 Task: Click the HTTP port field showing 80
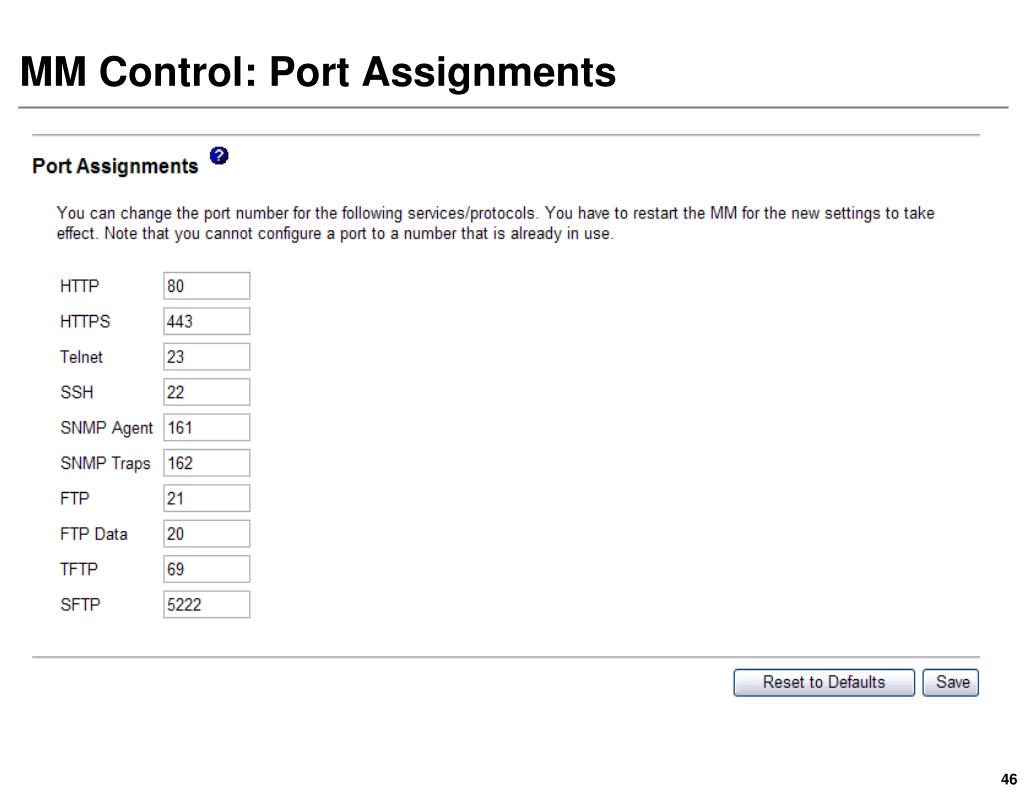coord(206,286)
